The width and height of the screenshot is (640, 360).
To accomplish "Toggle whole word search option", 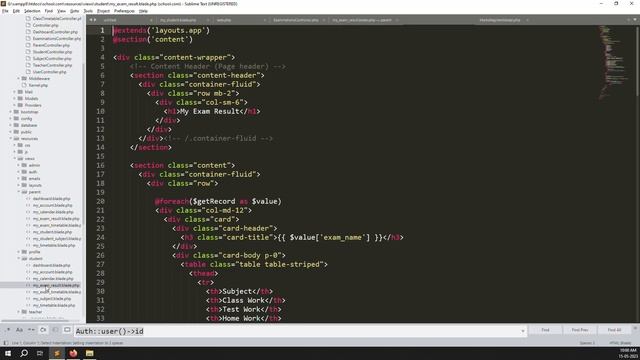I will tap(31, 330).
